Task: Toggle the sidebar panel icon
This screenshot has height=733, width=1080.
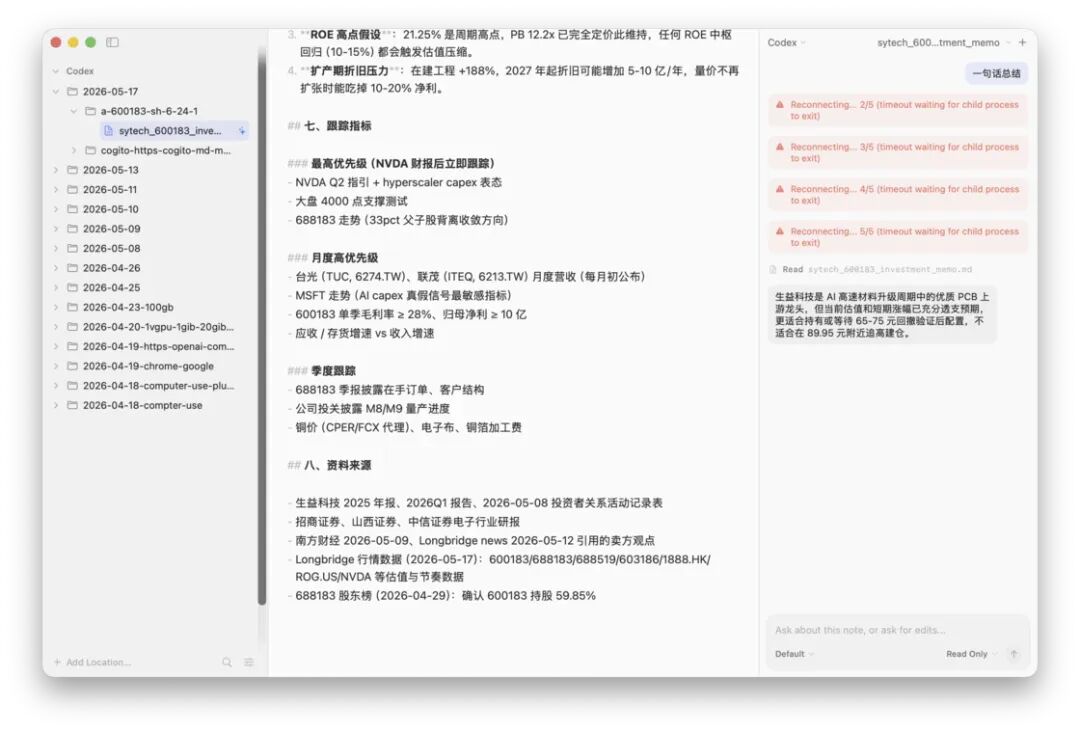Action: click(x=112, y=43)
